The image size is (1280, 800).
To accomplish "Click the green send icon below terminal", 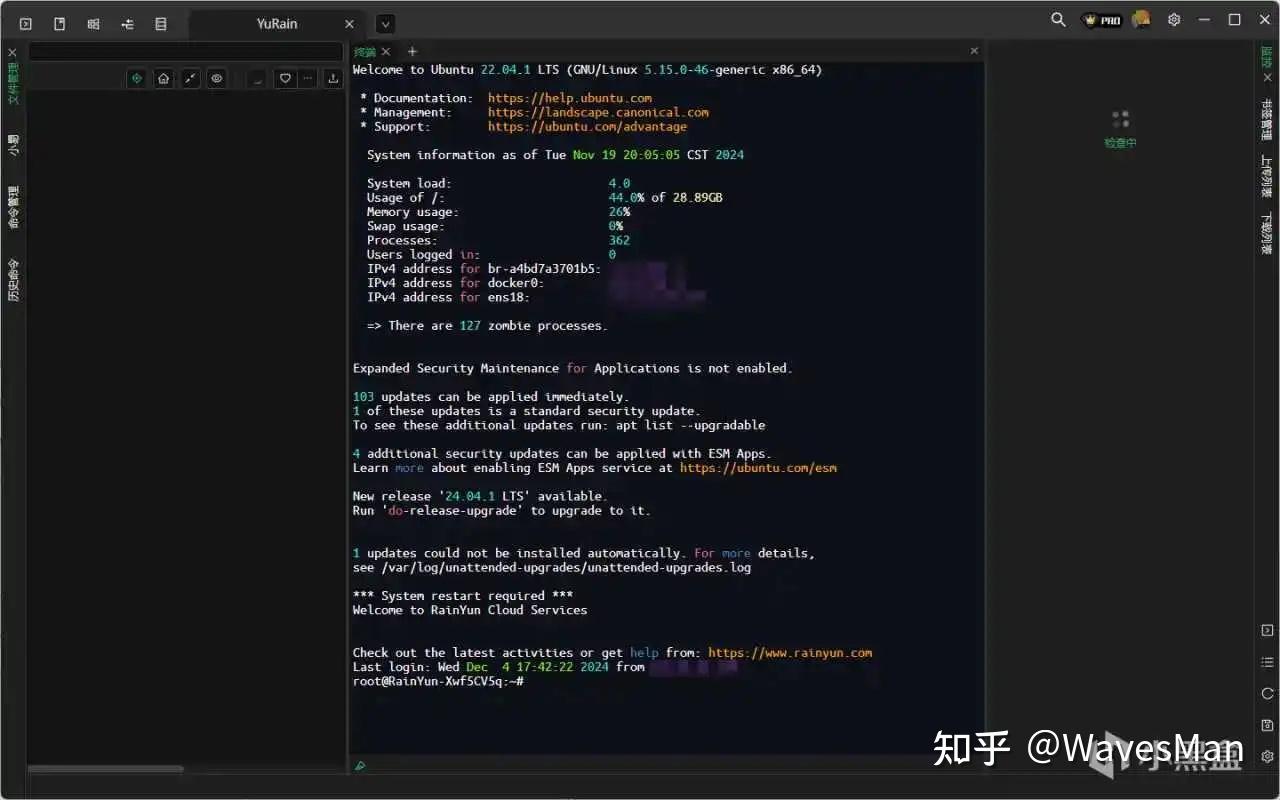I will pyautogui.click(x=360, y=767).
